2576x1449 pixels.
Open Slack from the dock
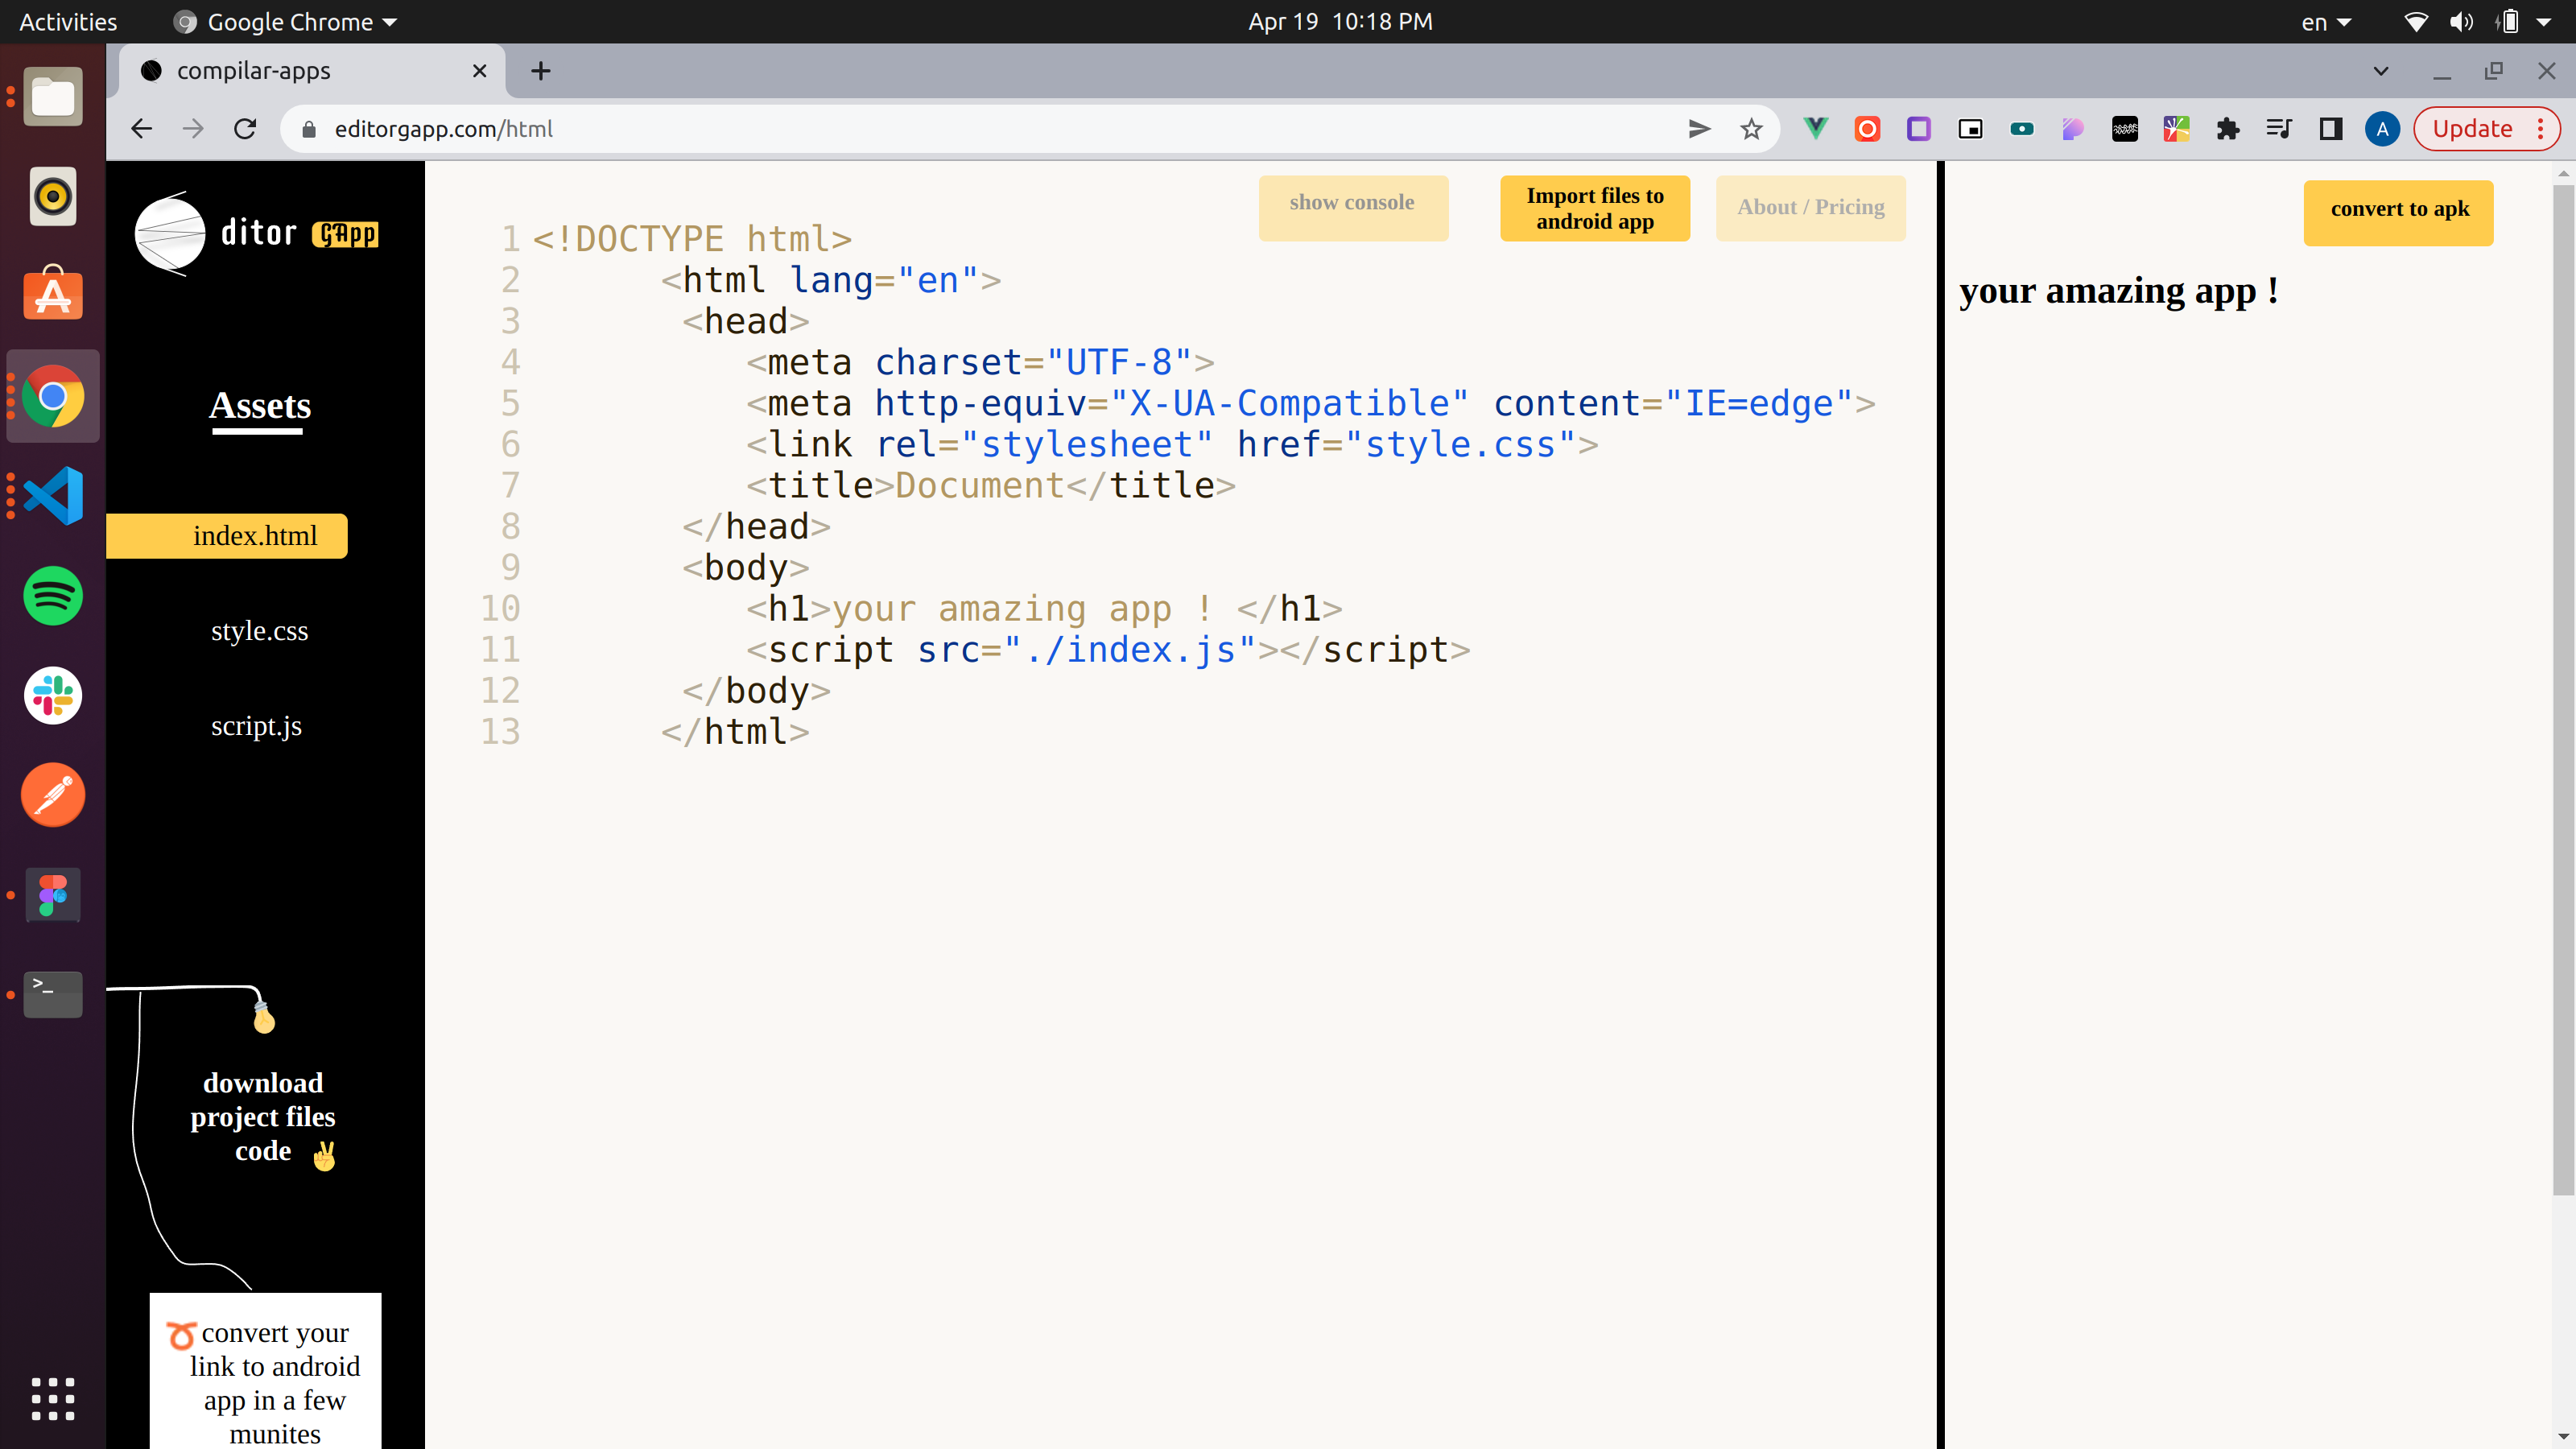click(52, 695)
